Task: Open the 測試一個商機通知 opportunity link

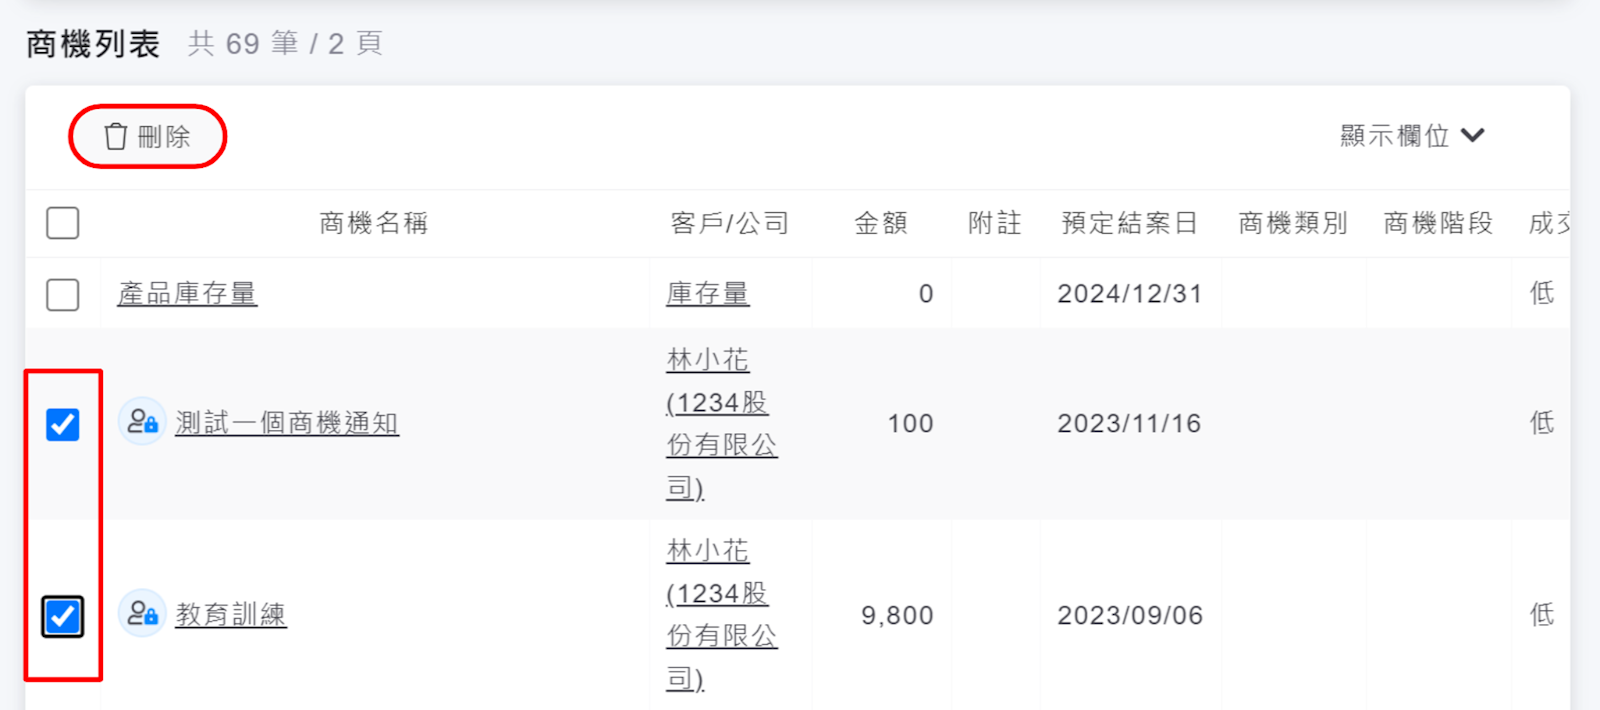Action: pos(287,423)
